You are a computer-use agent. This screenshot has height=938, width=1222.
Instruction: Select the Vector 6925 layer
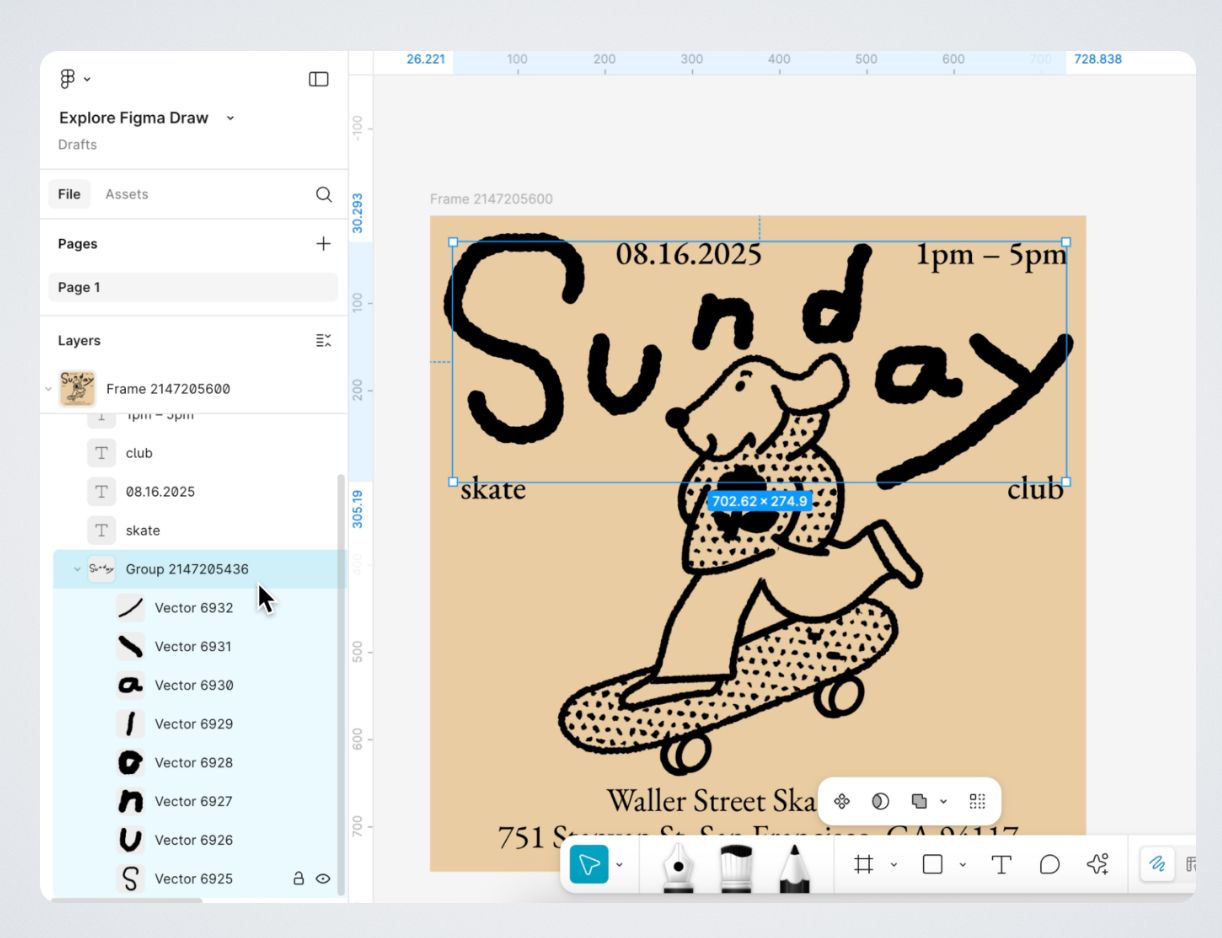click(196, 878)
